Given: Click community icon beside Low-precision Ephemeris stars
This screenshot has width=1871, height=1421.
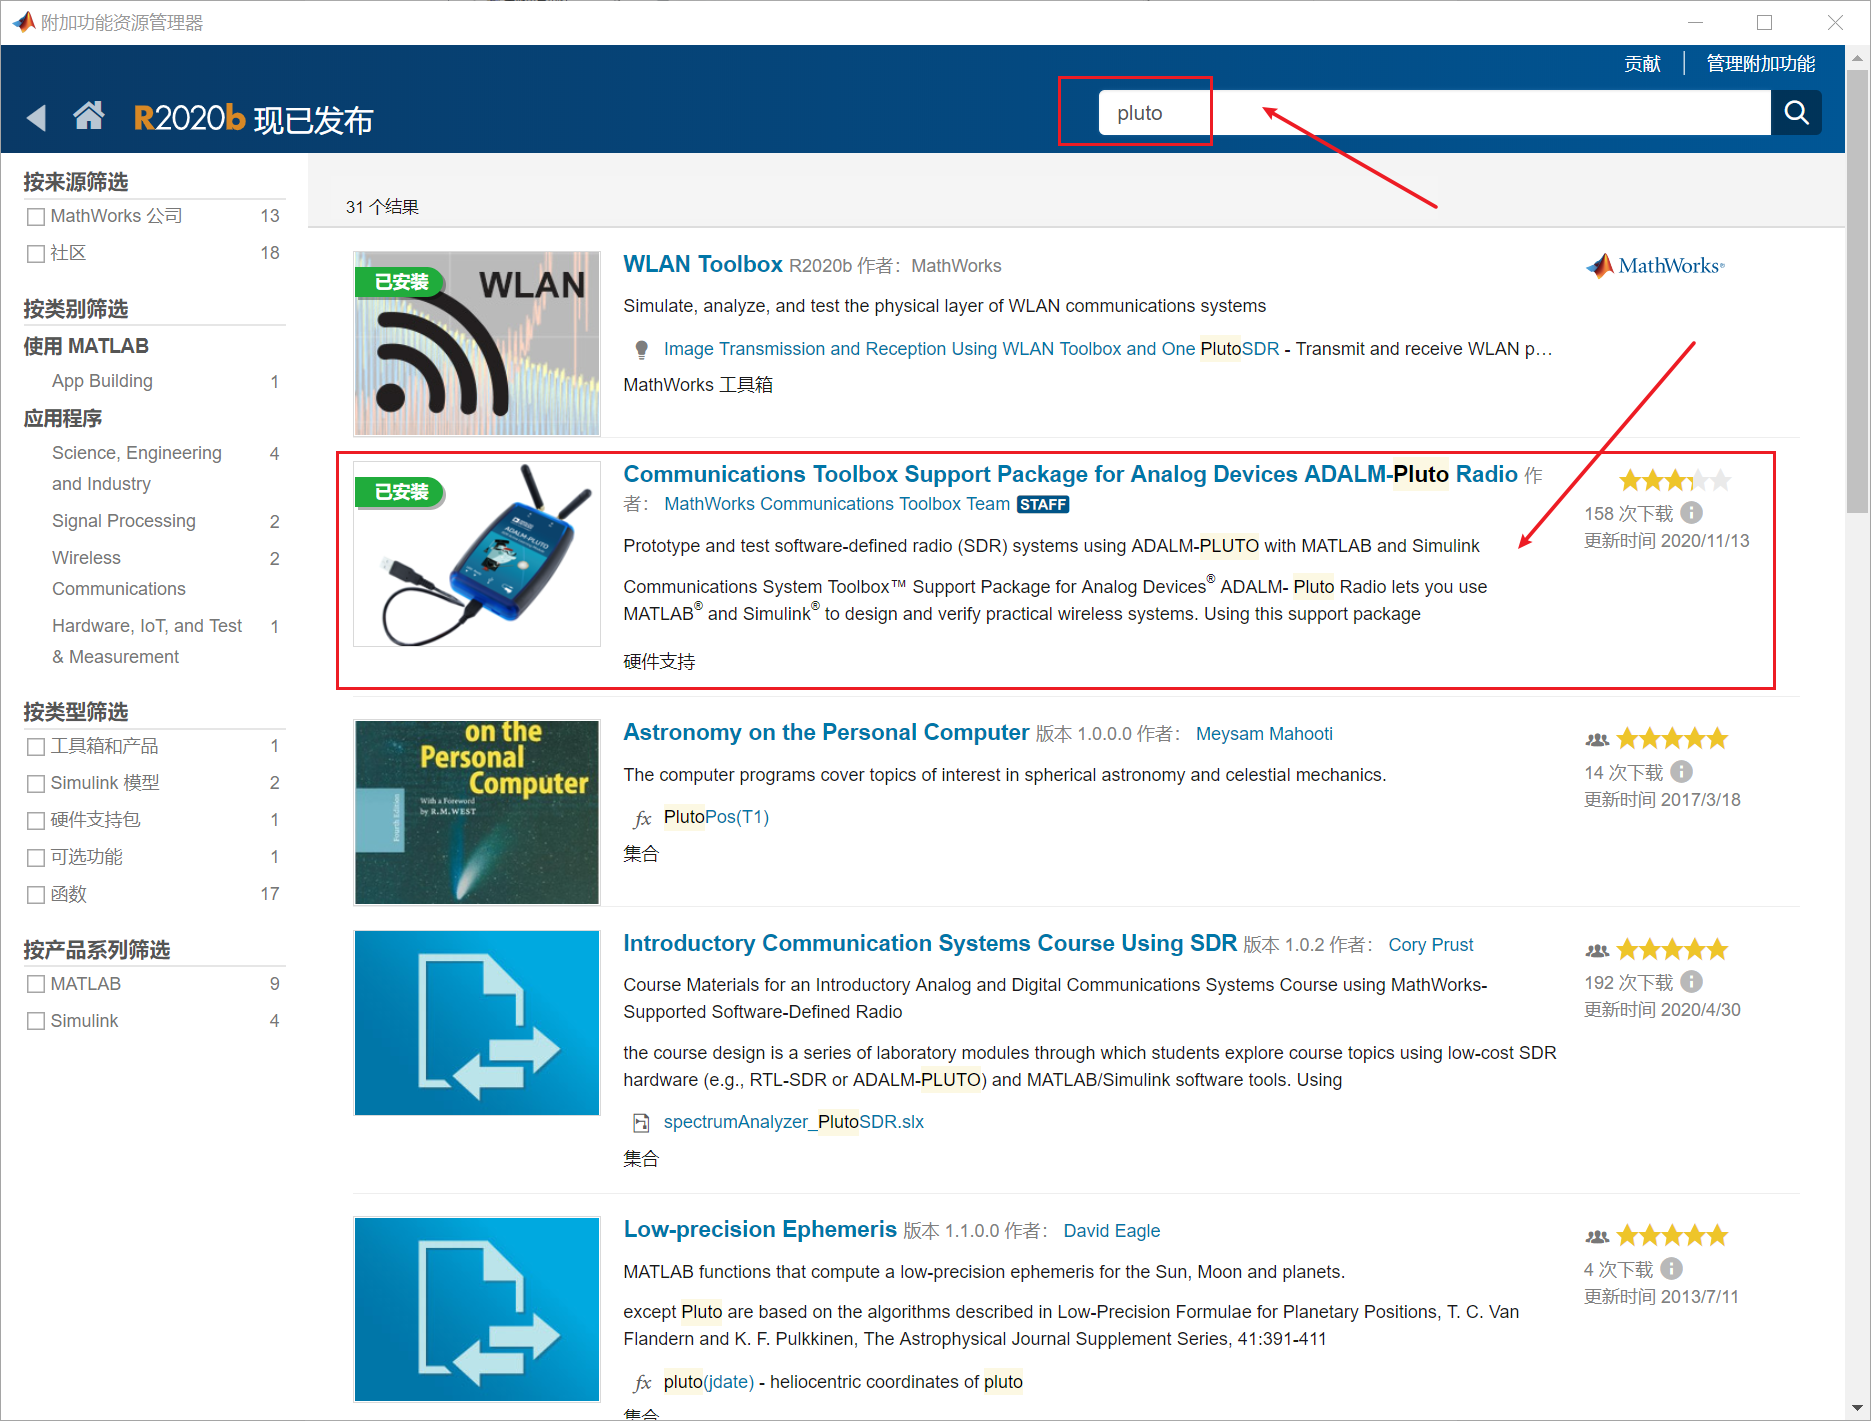Looking at the screenshot, I should pyautogui.click(x=1597, y=1237).
